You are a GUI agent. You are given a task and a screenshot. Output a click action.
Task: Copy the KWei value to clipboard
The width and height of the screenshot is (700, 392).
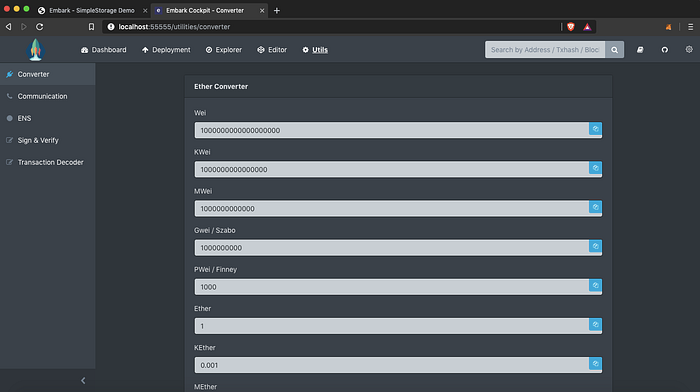595,168
